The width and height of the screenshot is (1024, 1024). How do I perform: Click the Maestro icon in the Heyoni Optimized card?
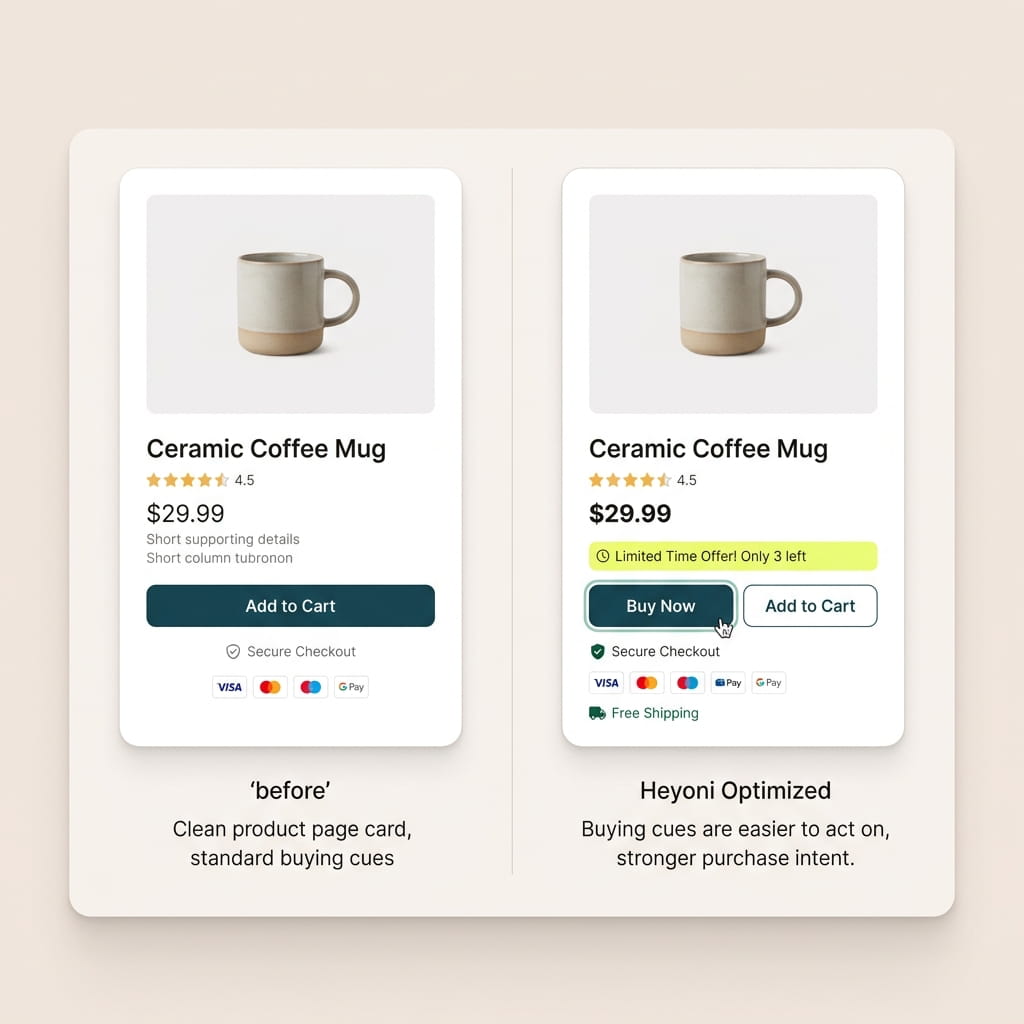coord(688,683)
